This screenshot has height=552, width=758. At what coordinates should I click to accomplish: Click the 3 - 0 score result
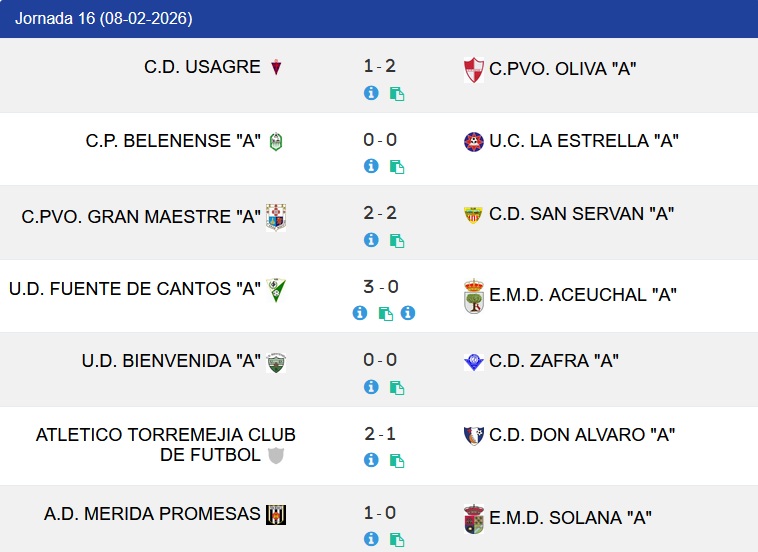[x=380, y=287]
